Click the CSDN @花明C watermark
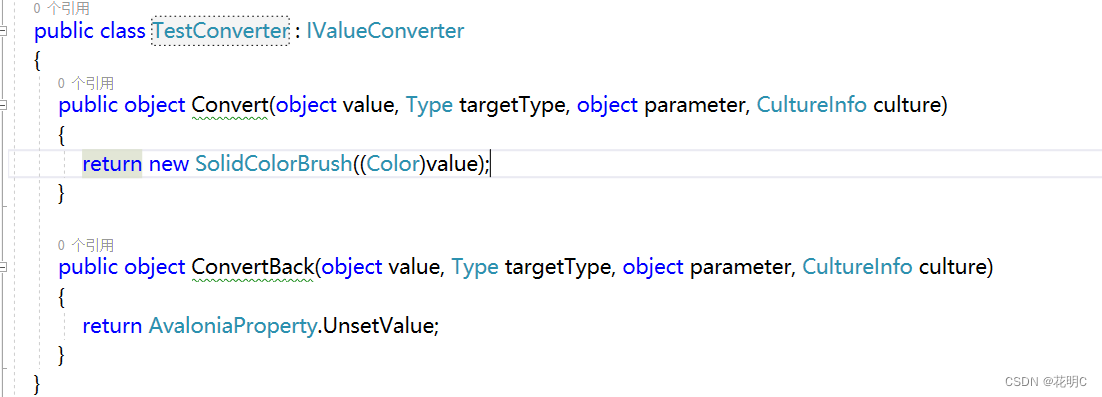 click(1045, 381)
